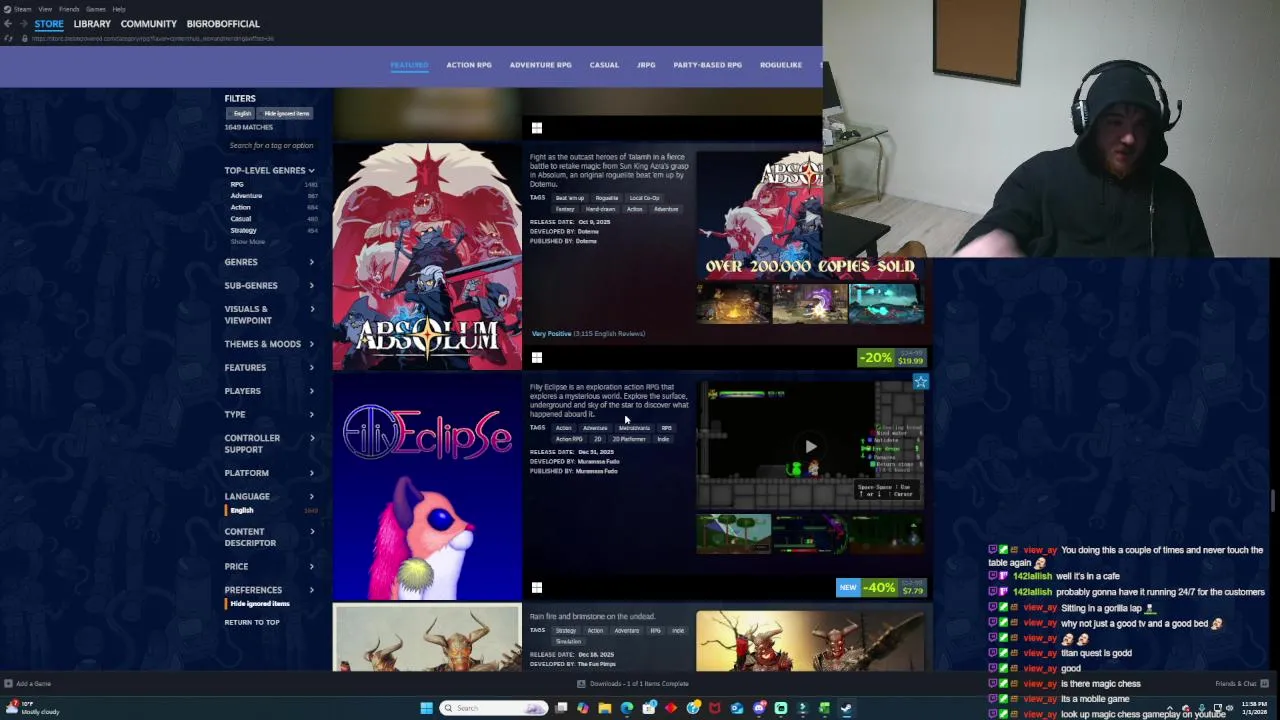The width and height of the screenshot is (1280, 720).
Task: Expand the Visuals & Viewpoint section
Action: (x=269, y=315)
